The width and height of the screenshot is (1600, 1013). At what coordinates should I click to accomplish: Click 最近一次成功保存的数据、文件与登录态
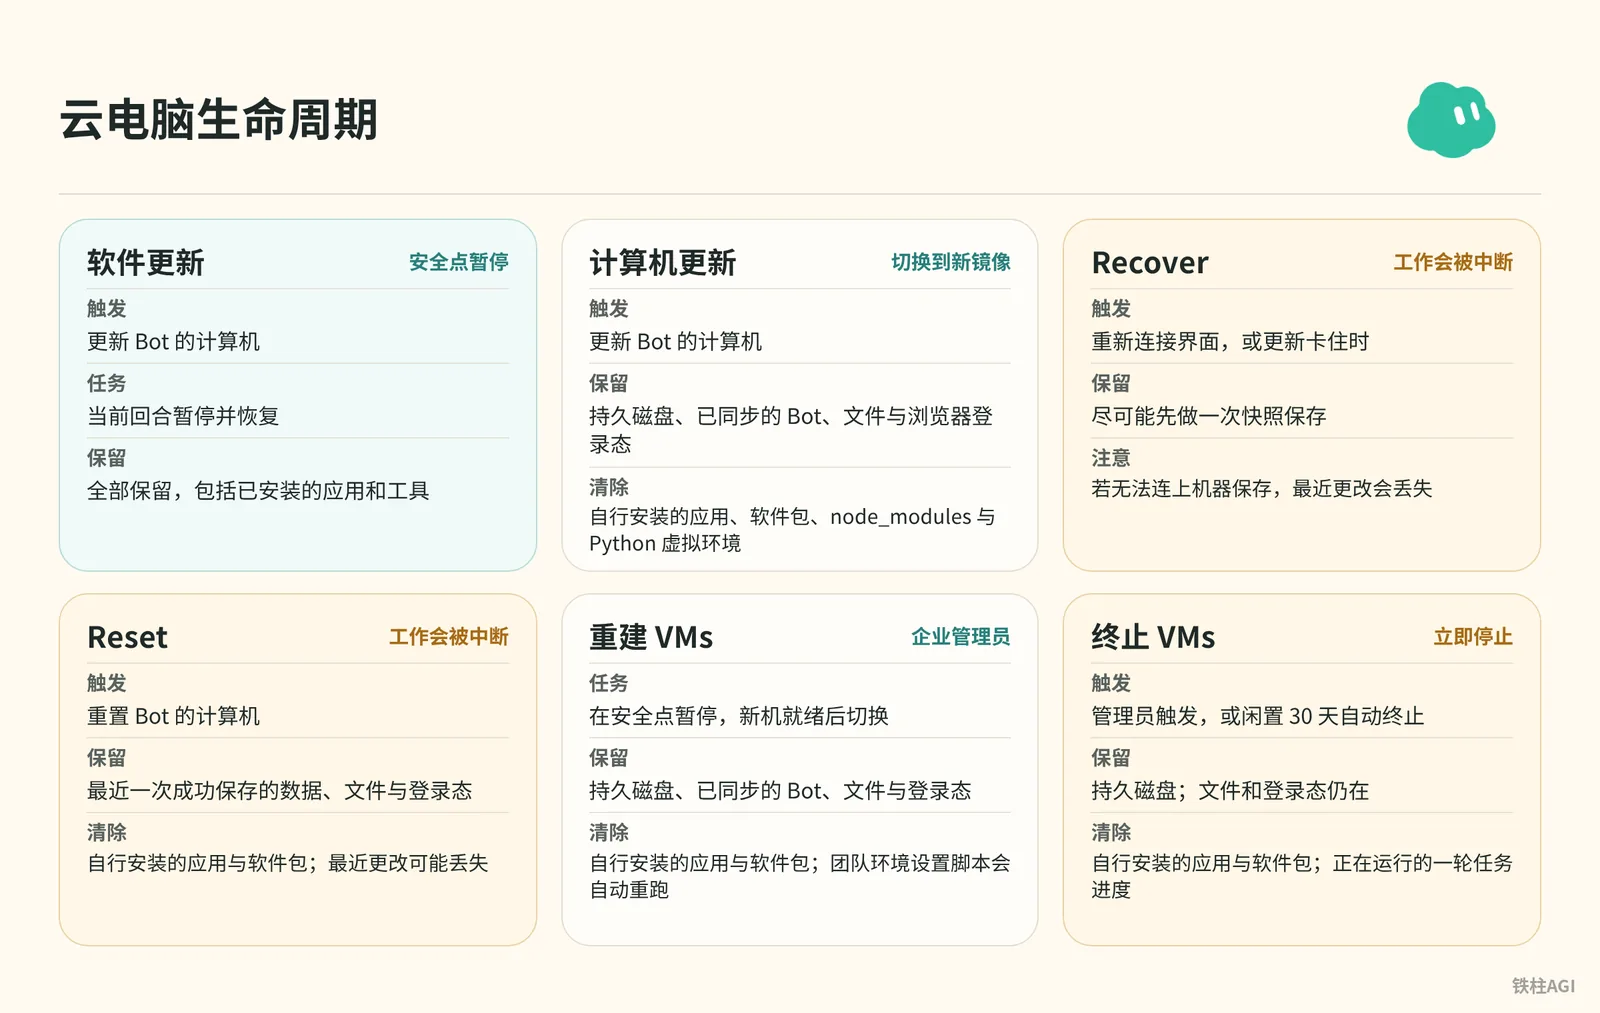point(280,791)
